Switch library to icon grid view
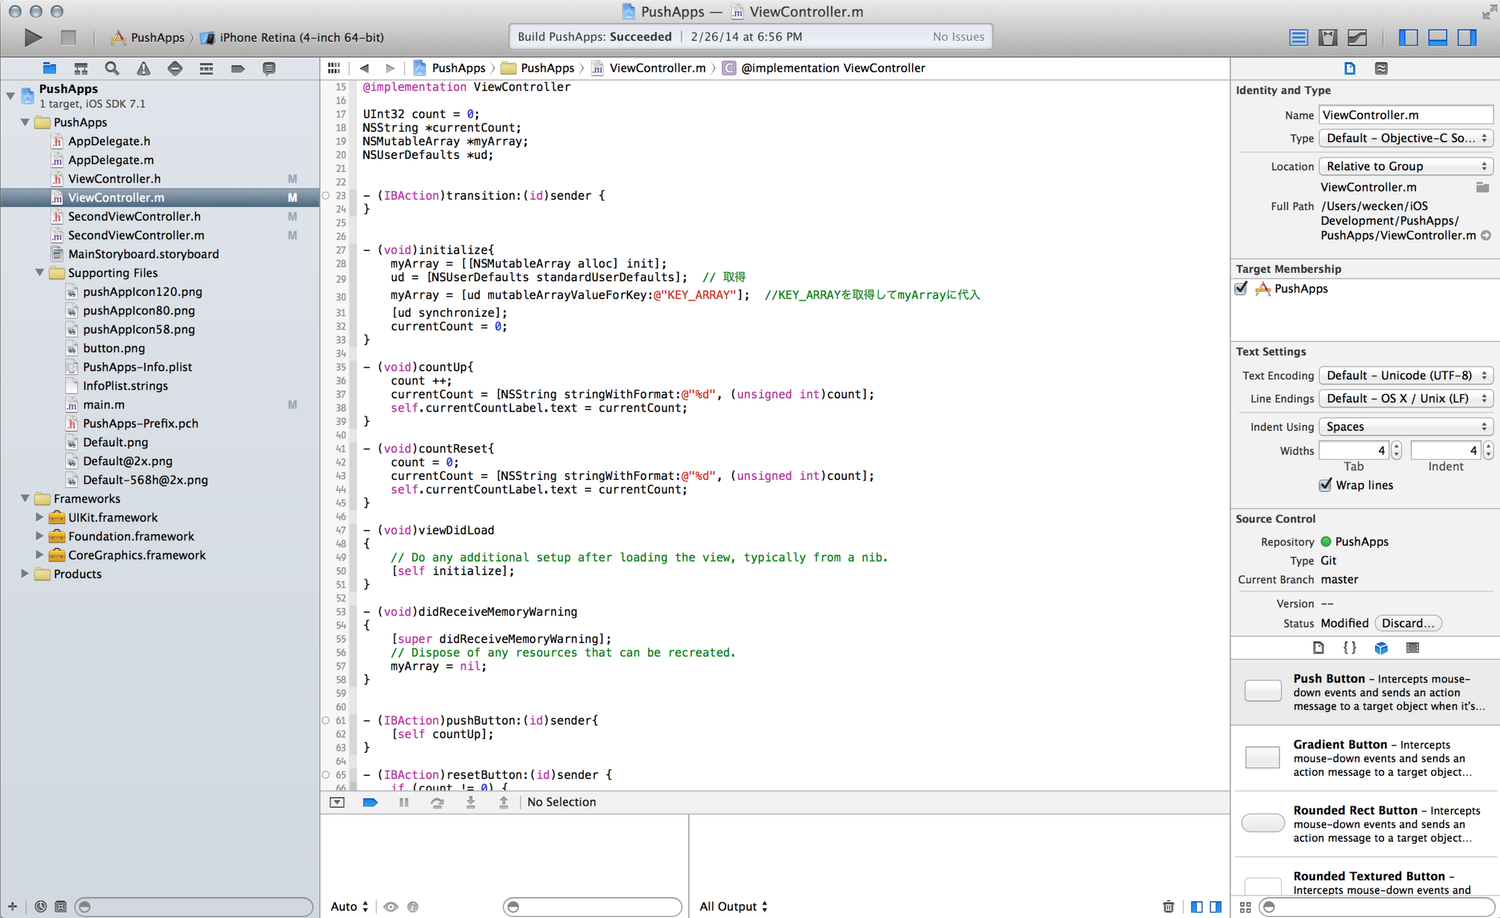The image size is (1500, 918). click(x=1245, y=907)
